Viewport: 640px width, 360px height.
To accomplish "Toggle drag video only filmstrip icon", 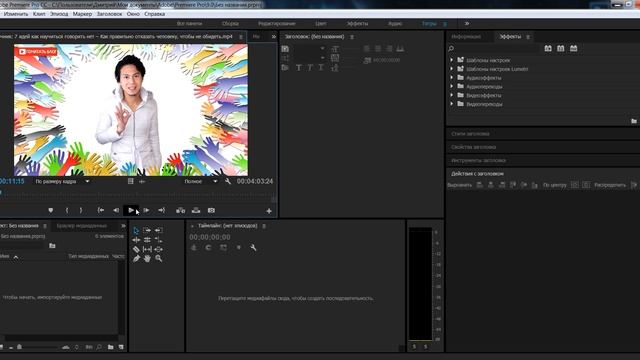I will point(131,181).
